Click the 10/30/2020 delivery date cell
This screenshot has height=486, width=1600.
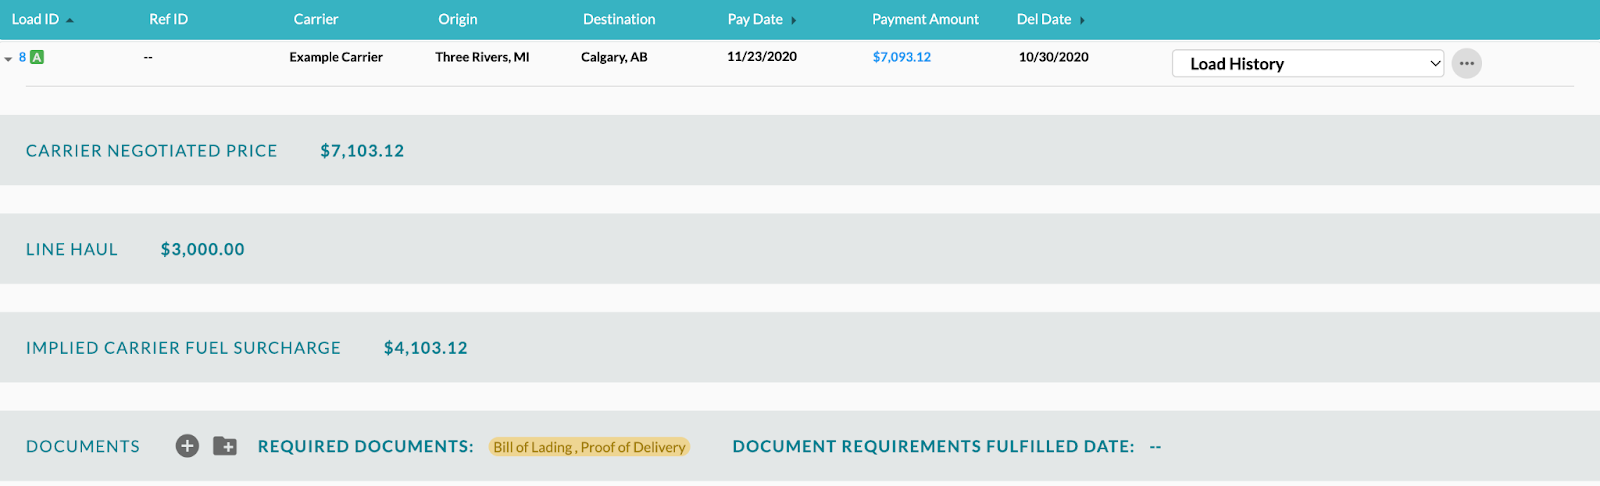1053,56
